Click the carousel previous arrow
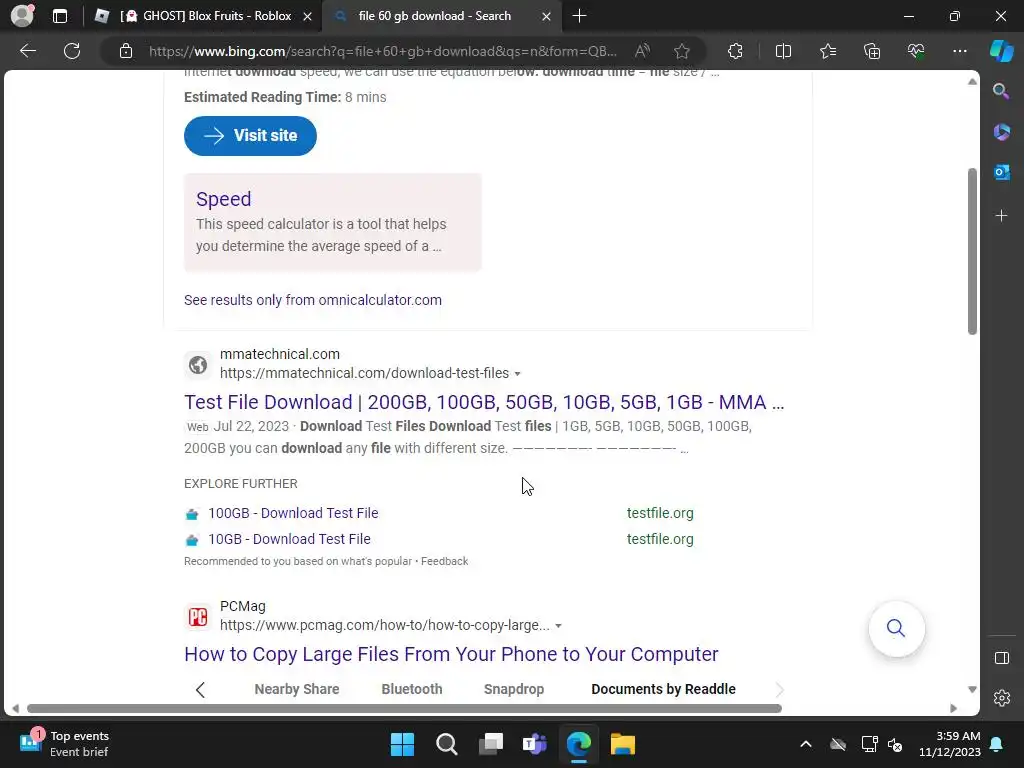The height and width of the screenshot is (768, 1024). coord(200,690)
